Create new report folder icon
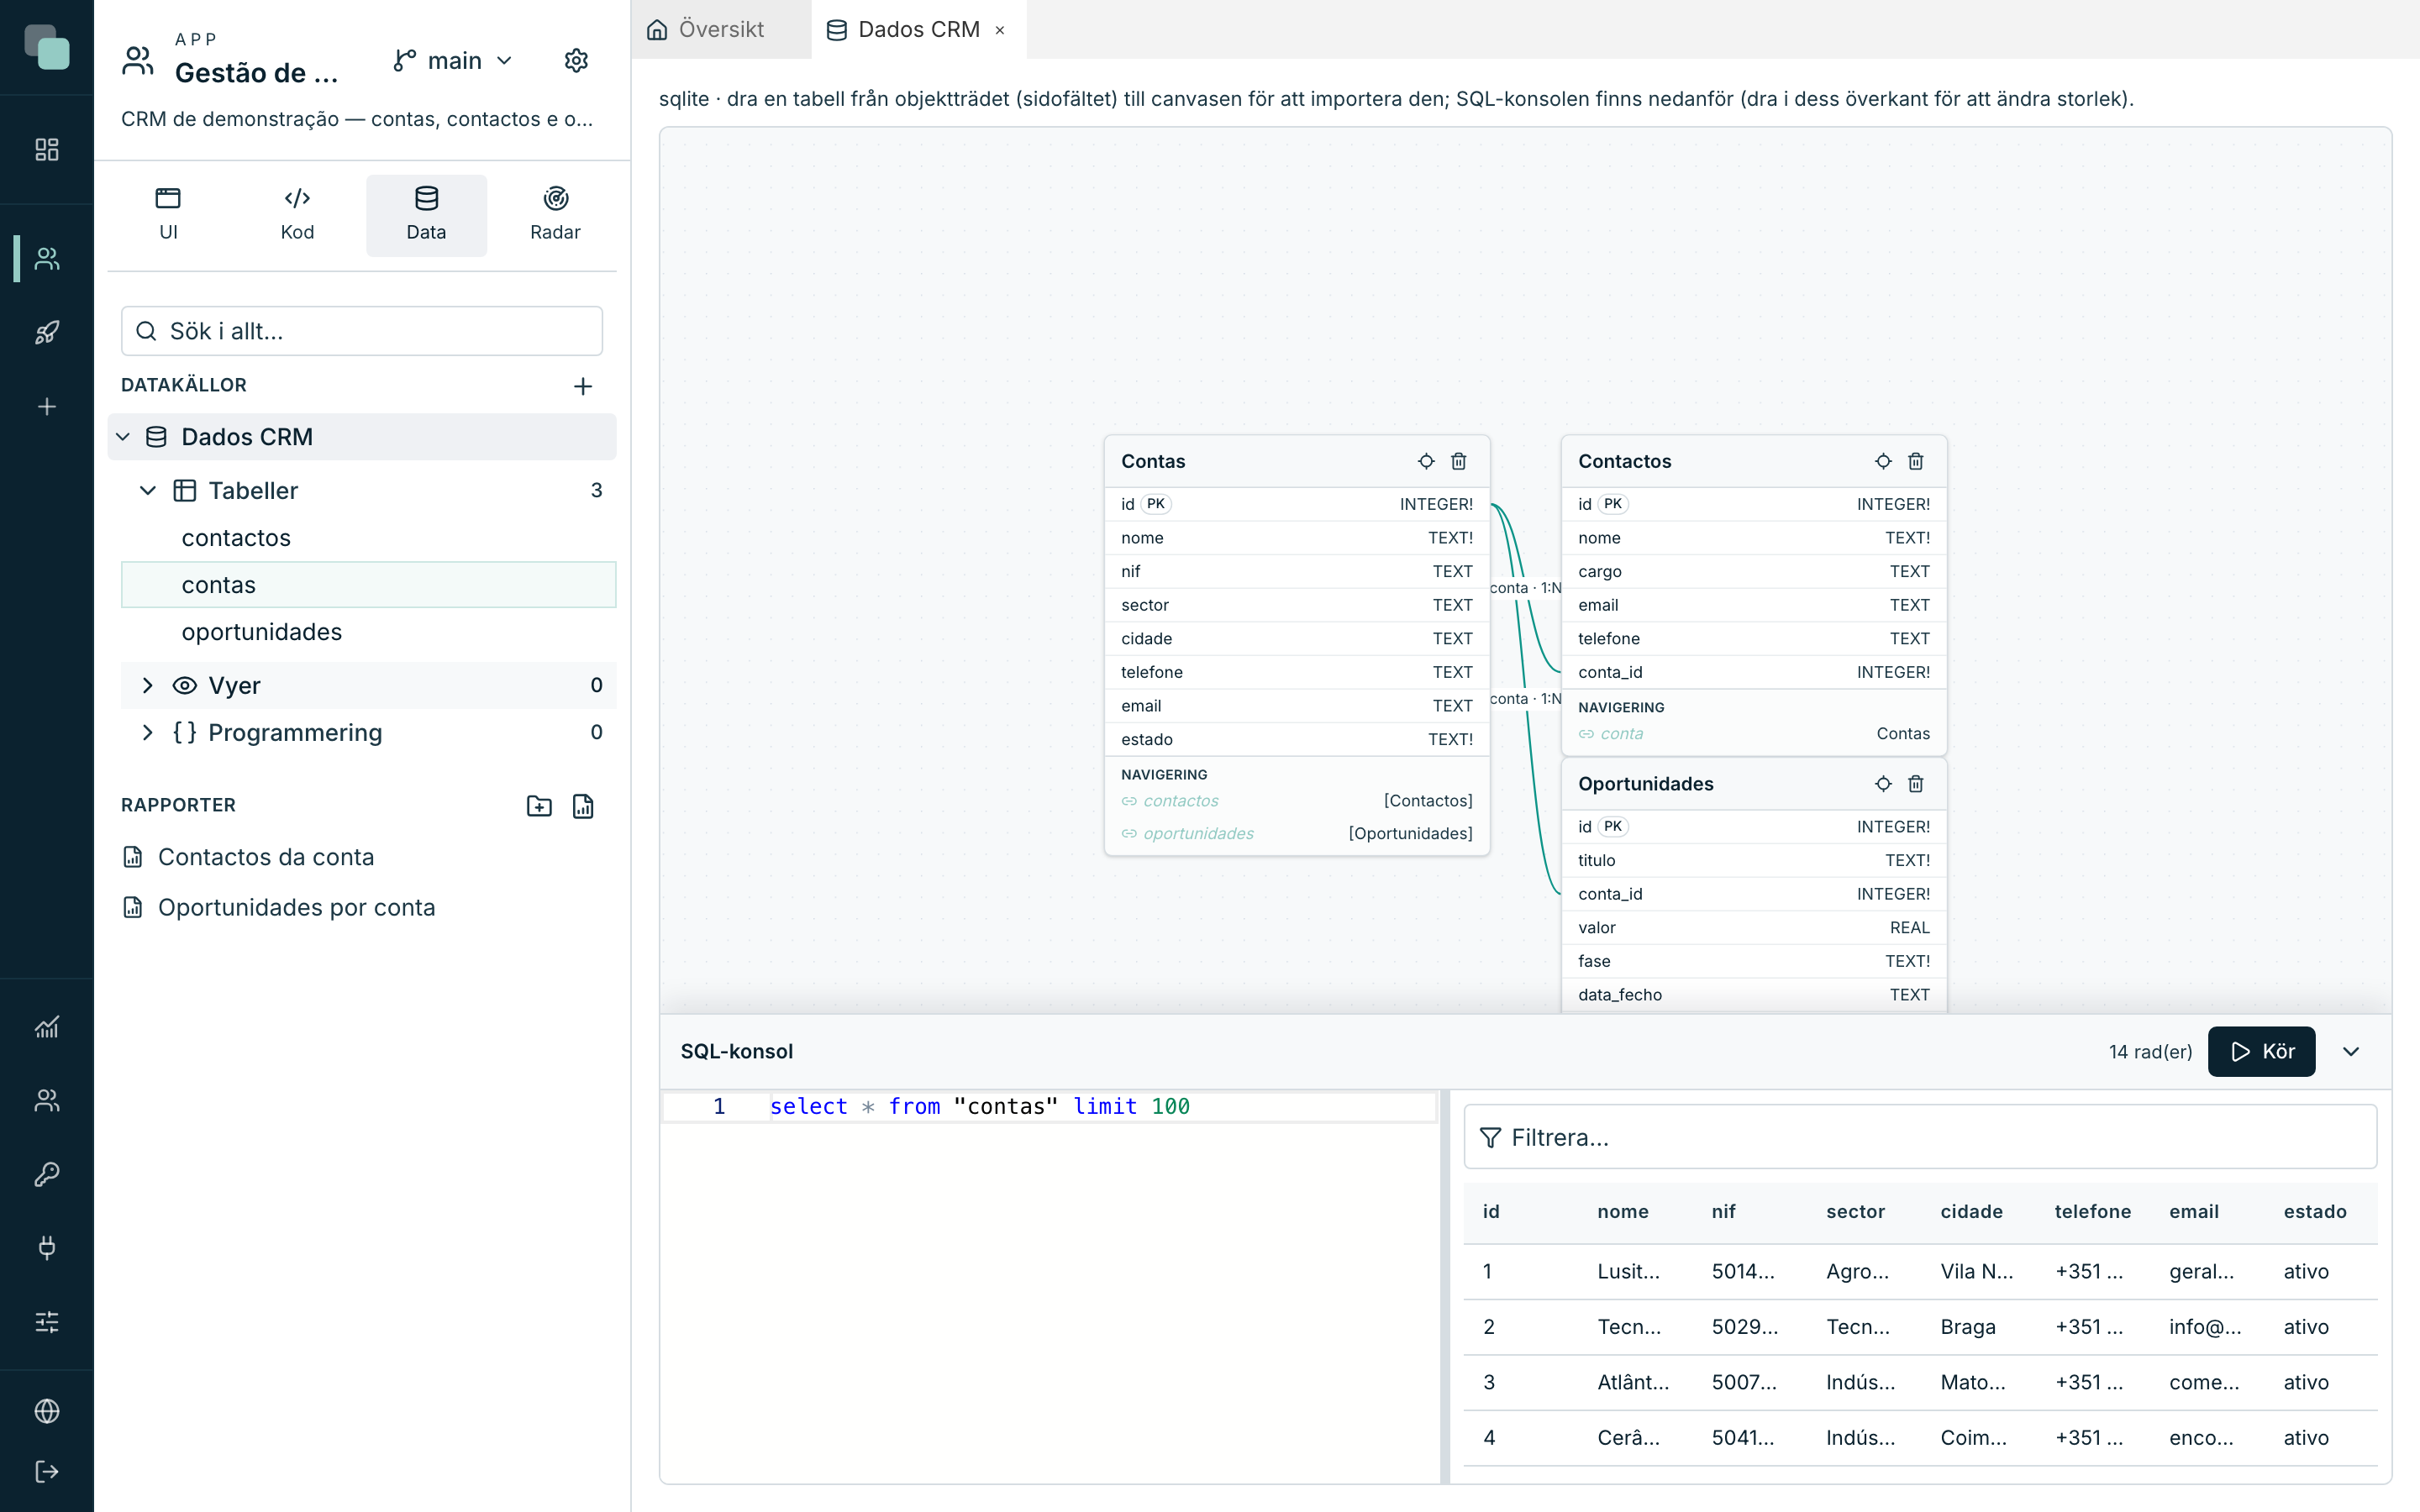Viewport: 2420px width, 1512px height. 539,806
